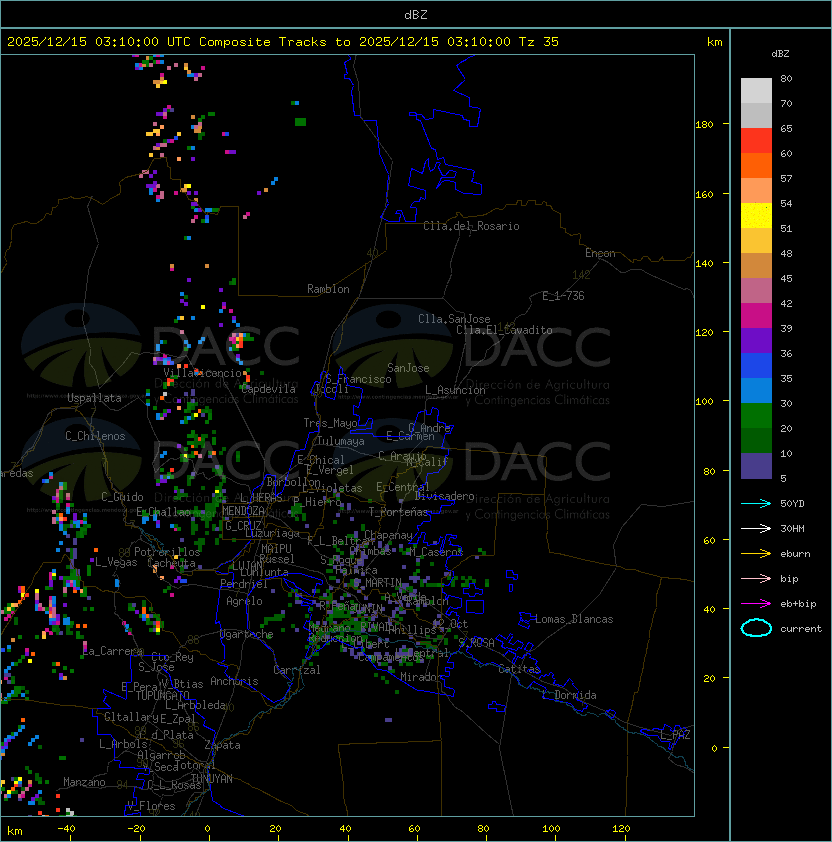Click the bright yellow swatch in dBZ scale
832x842 pixels.
pos(756,216)
